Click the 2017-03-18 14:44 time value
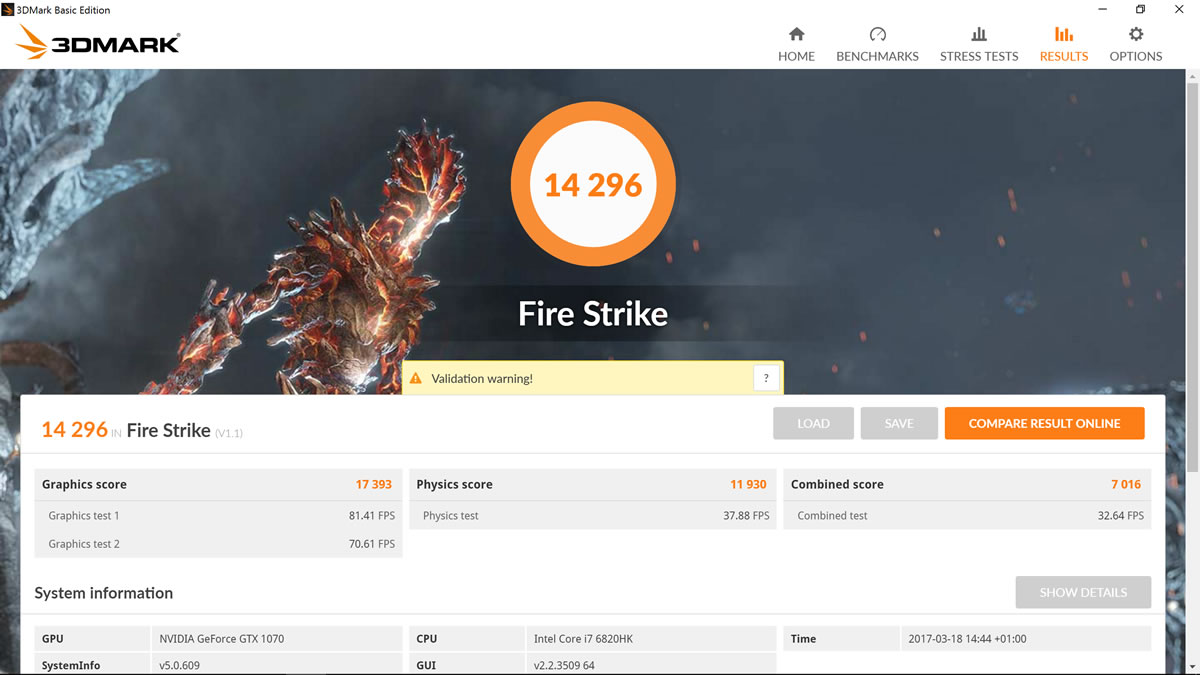 (x=967, y=639)
